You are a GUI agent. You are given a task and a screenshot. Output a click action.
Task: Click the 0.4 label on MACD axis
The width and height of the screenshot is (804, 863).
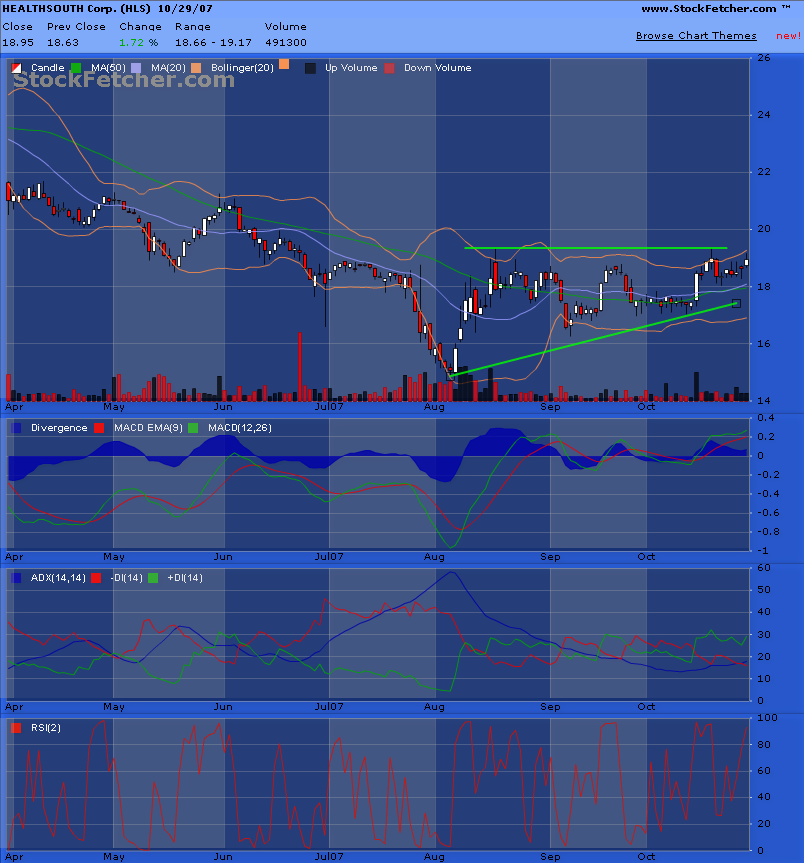click(765, 418)
